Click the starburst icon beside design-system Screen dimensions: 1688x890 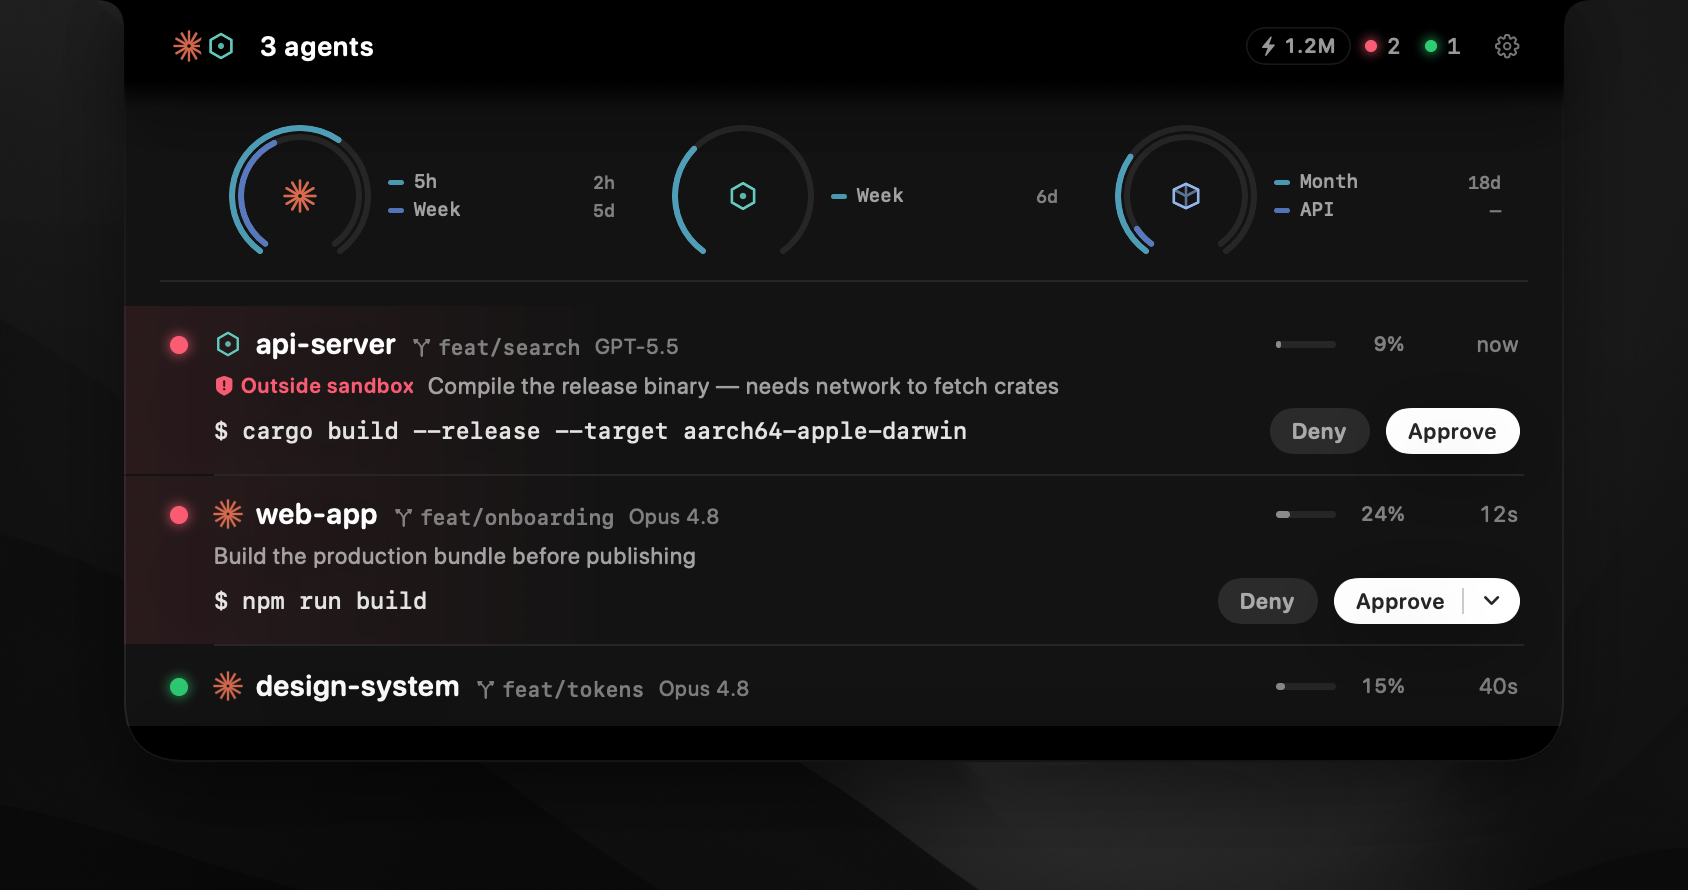228,686
